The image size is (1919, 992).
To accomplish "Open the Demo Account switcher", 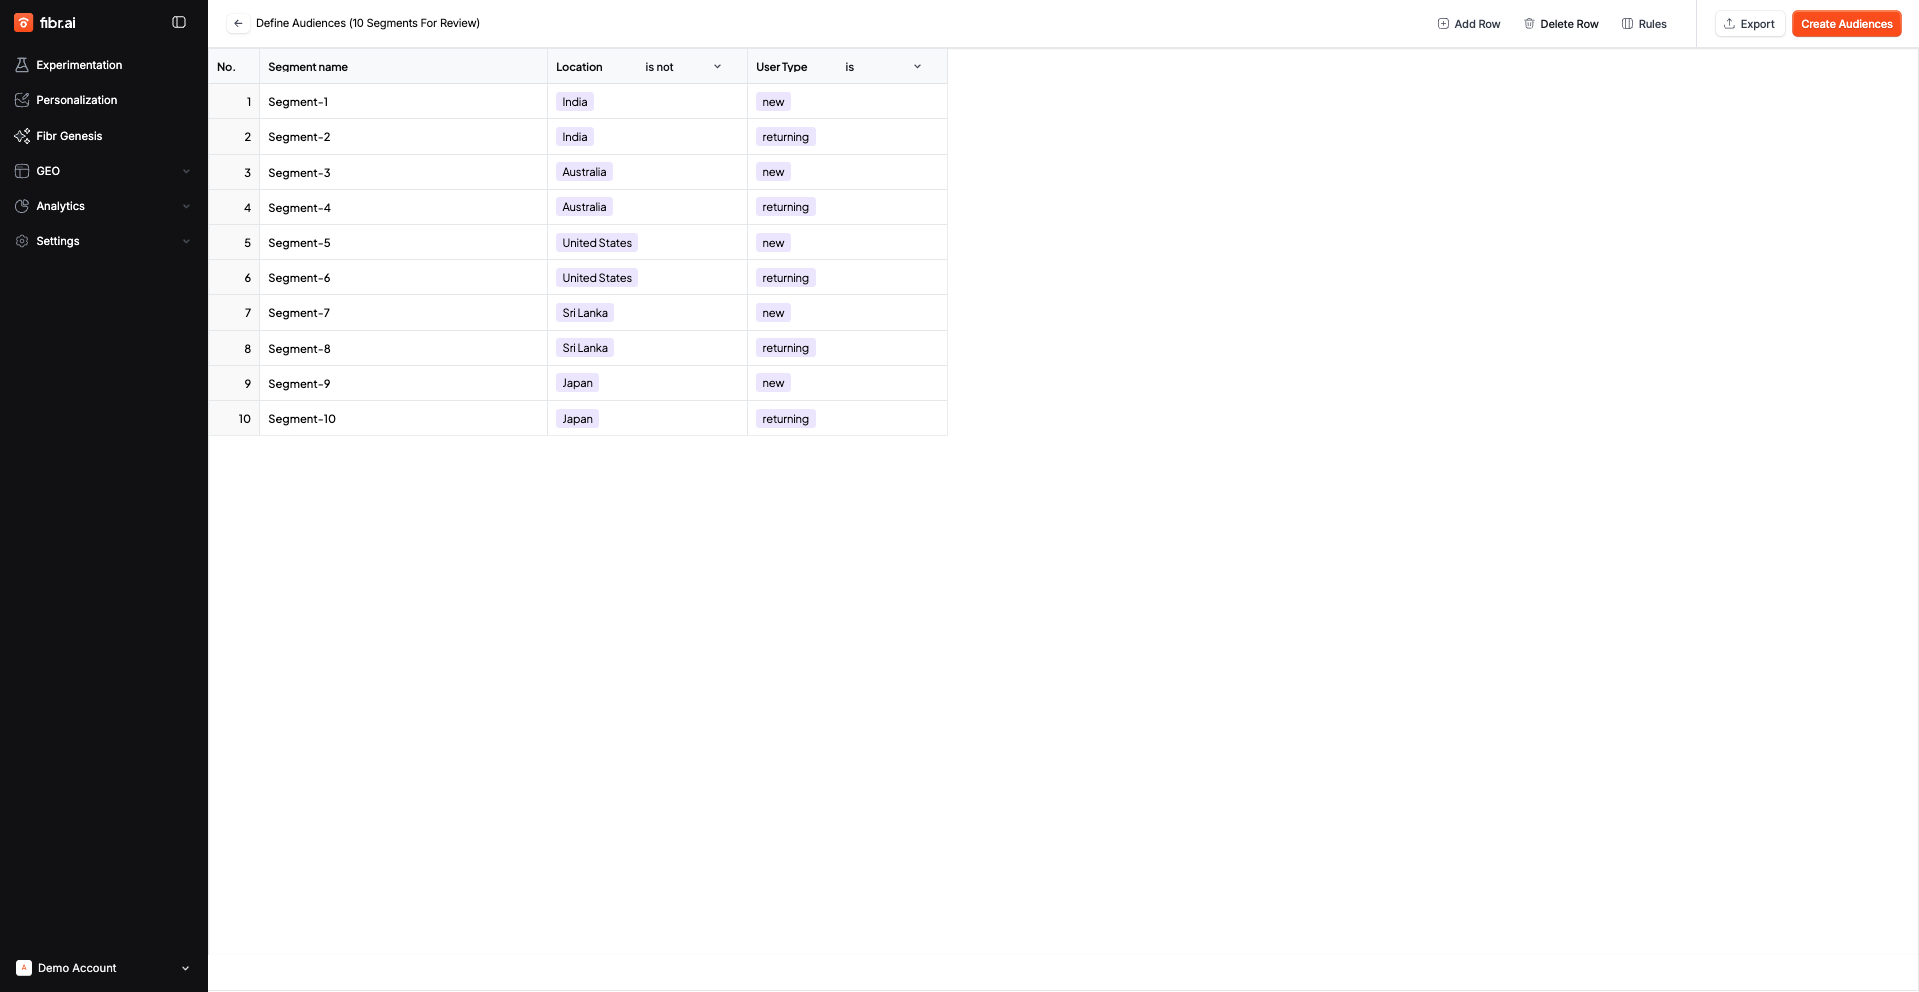I will click(x=103, y=968).
